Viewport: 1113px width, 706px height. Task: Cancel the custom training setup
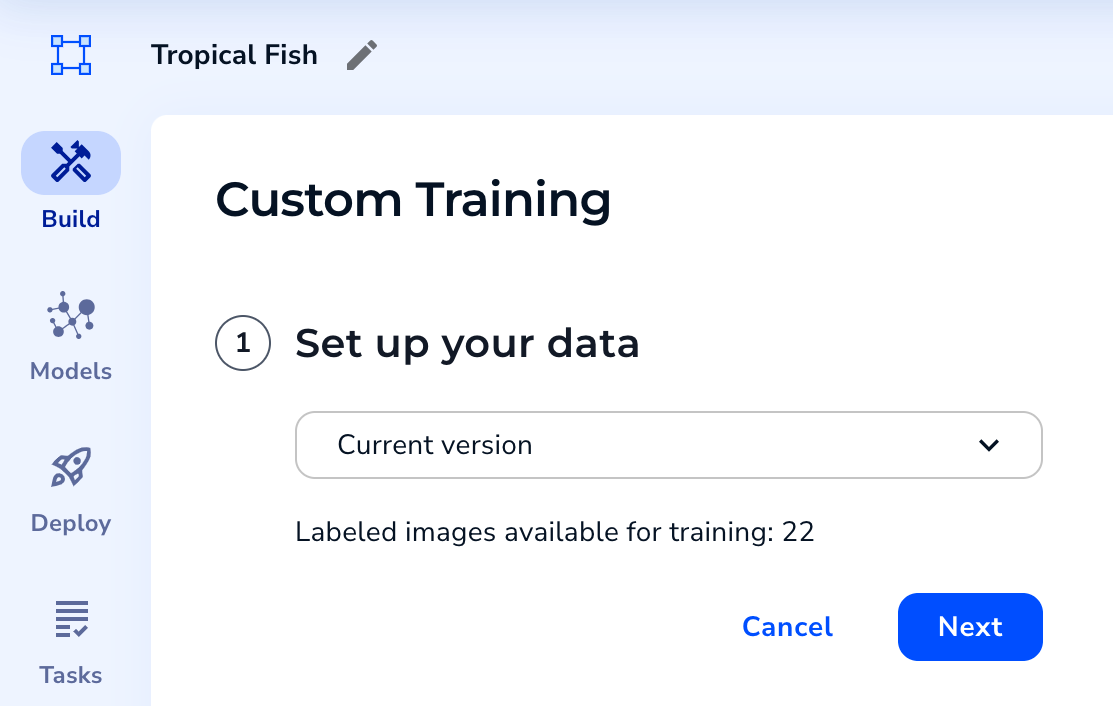786,627
